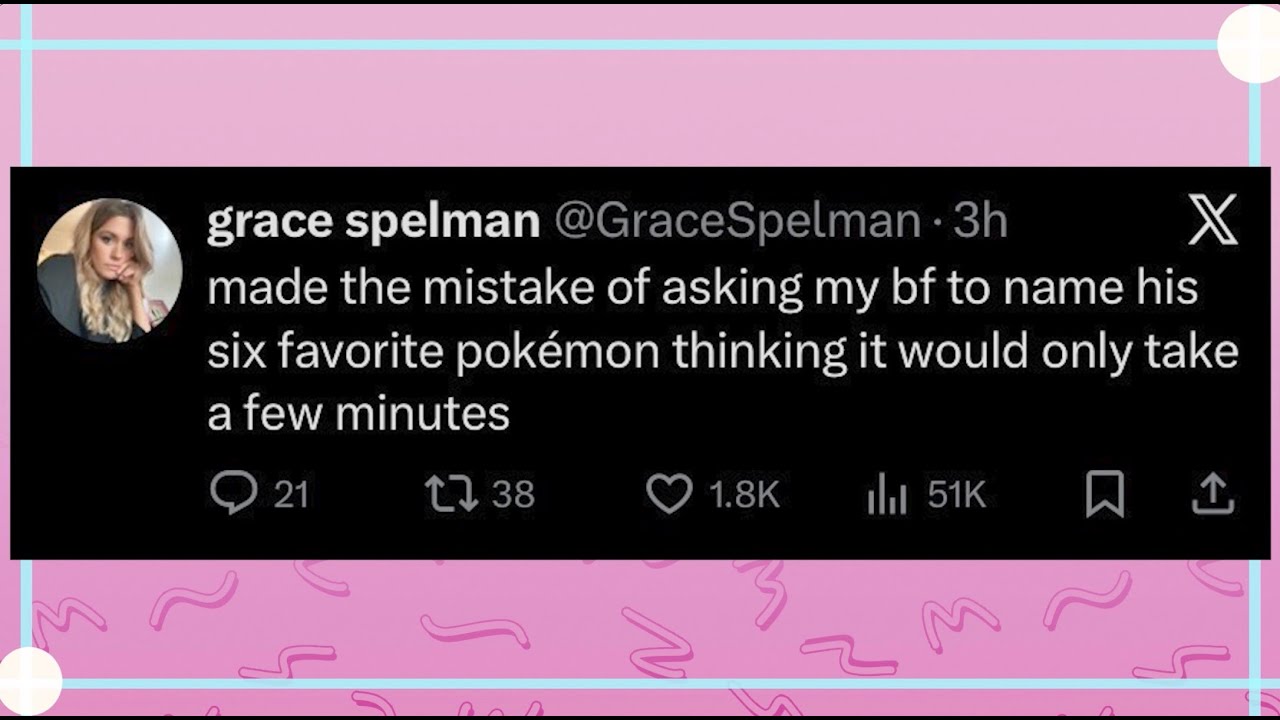Open grace spelman's profile picture
This screenshot has height=720, width=1280.
[x=110, y=271]
